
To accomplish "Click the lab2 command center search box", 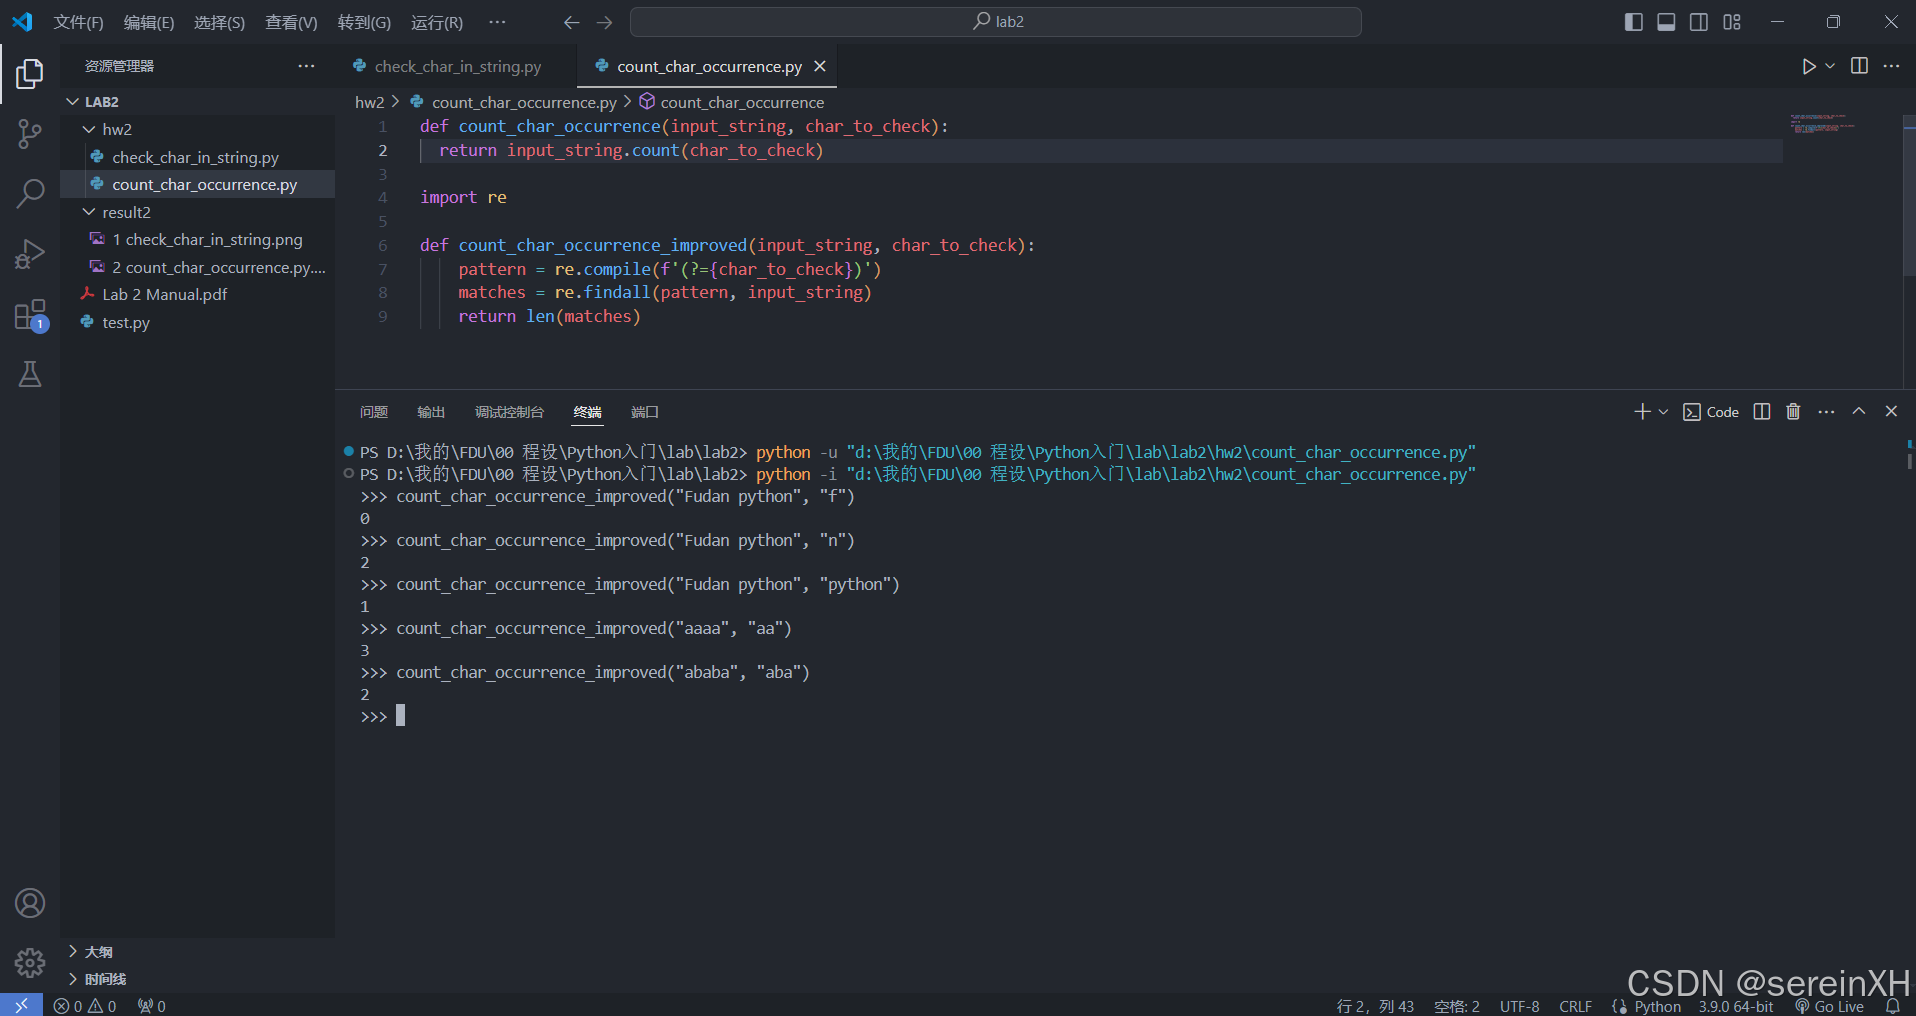I will (996, 22).
